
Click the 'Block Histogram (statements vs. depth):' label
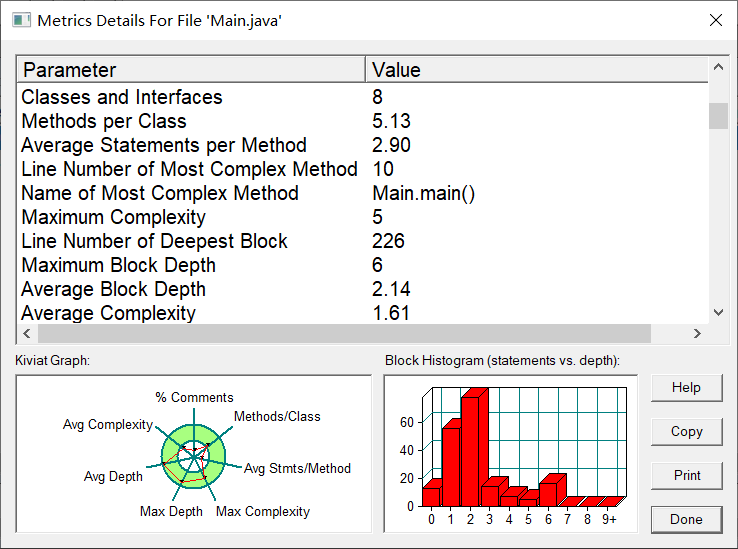pyautogui.click(x=502, y=360)
